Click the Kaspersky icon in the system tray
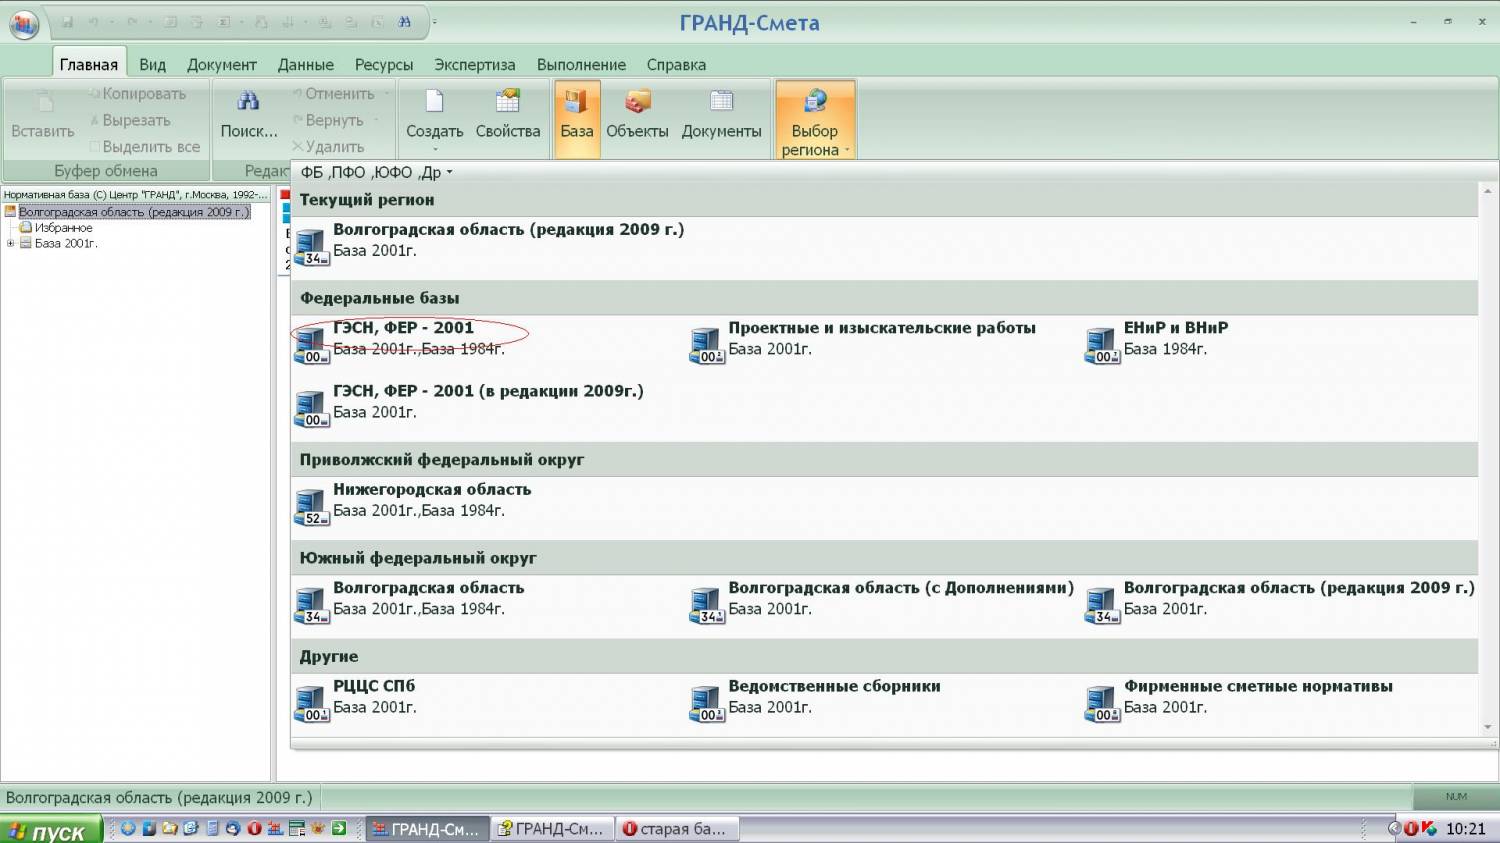Screen dimensions: 1500x843 [1429, 828]
